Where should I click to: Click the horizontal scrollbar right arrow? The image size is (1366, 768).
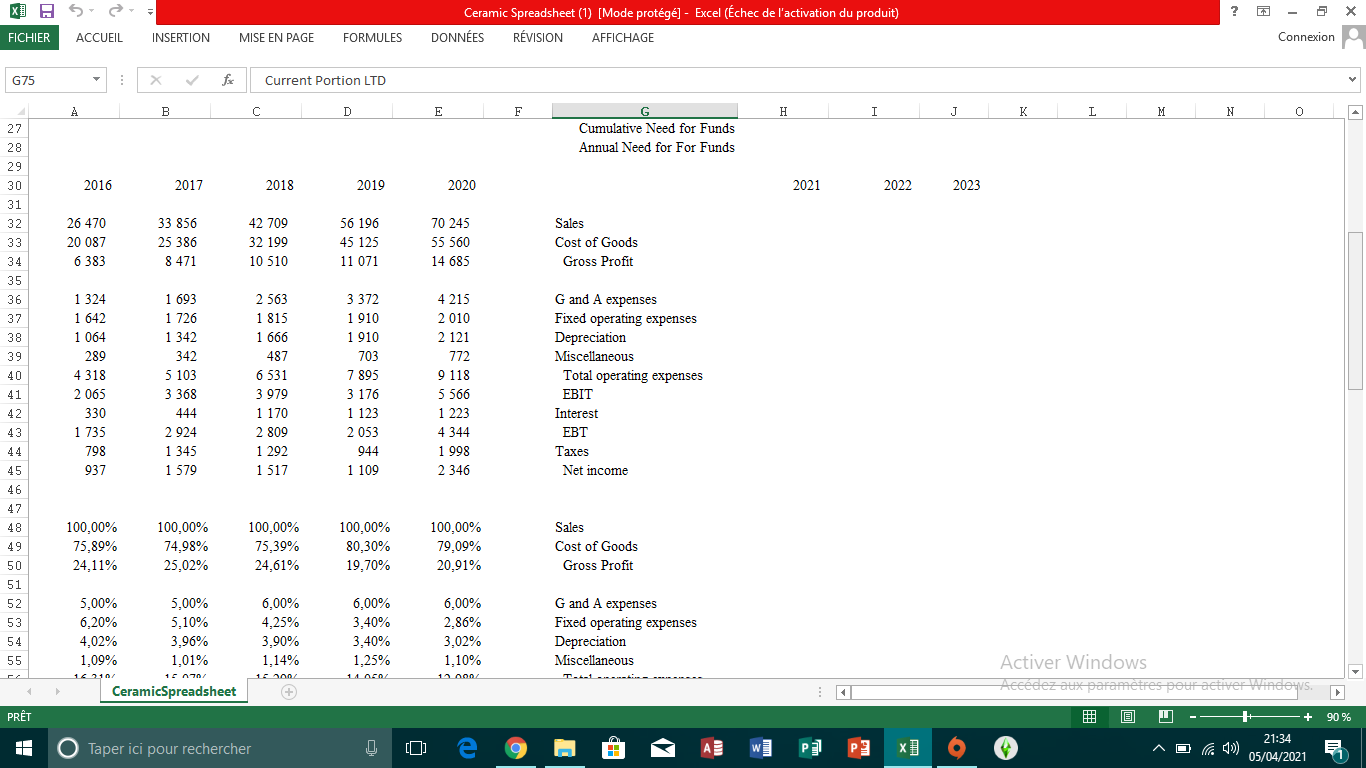(1337, 691)
